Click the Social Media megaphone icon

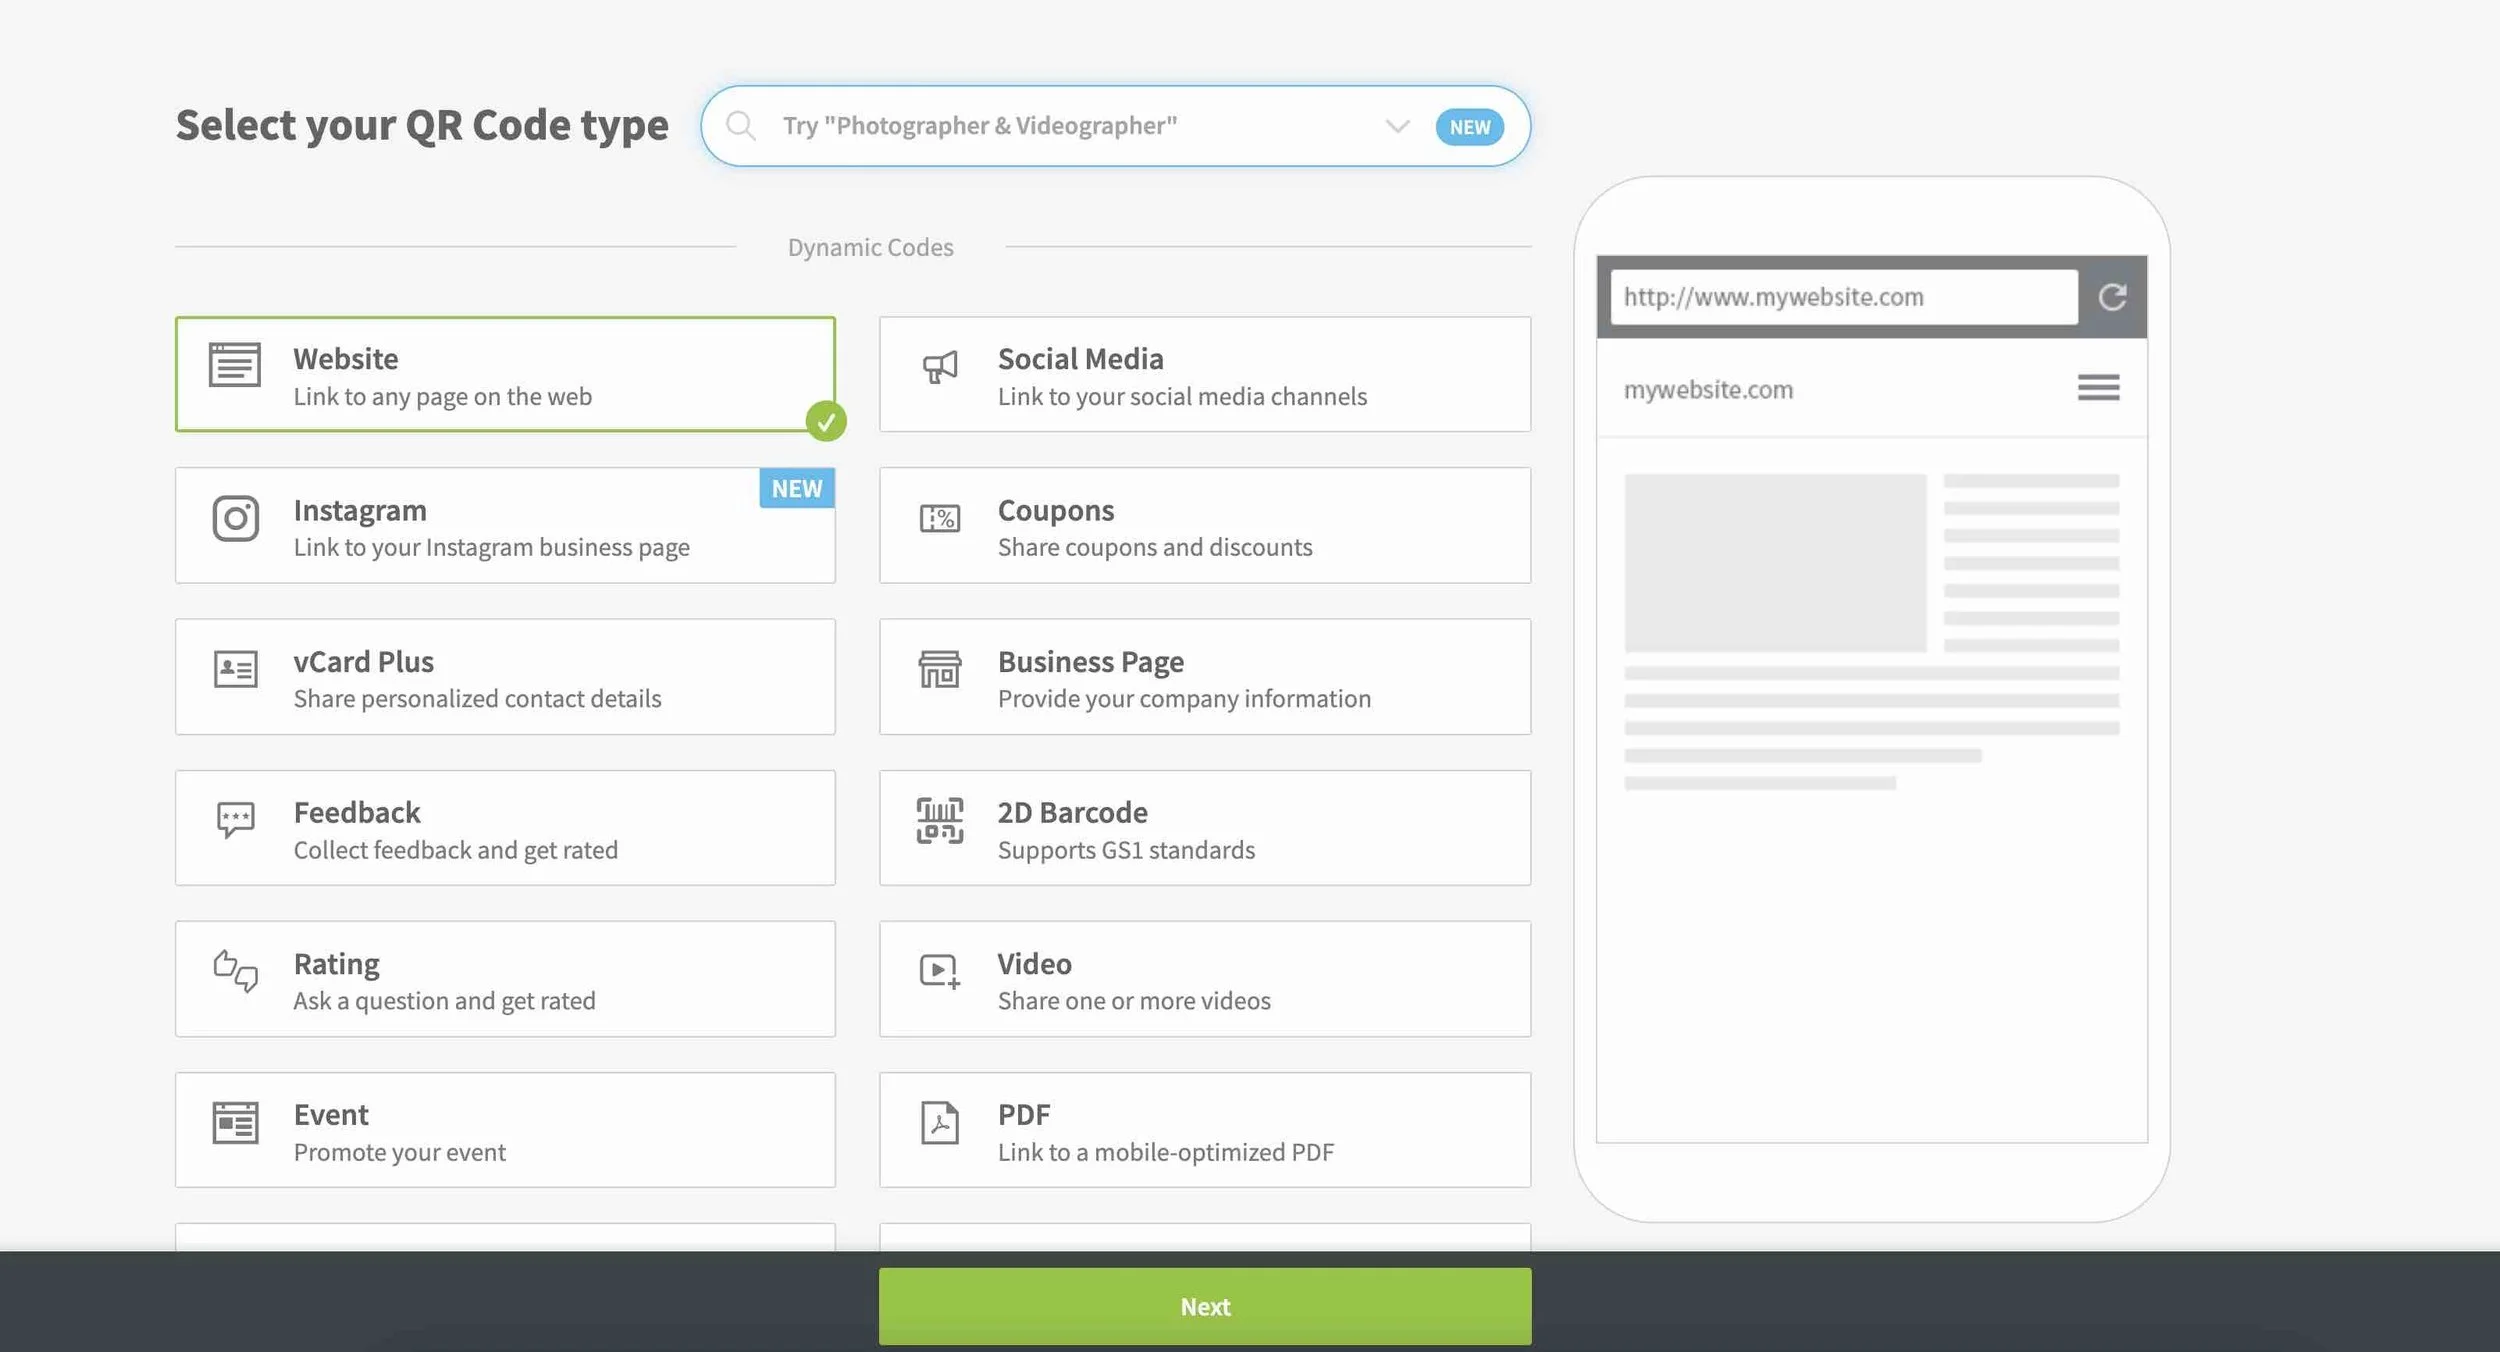(940, 367)
